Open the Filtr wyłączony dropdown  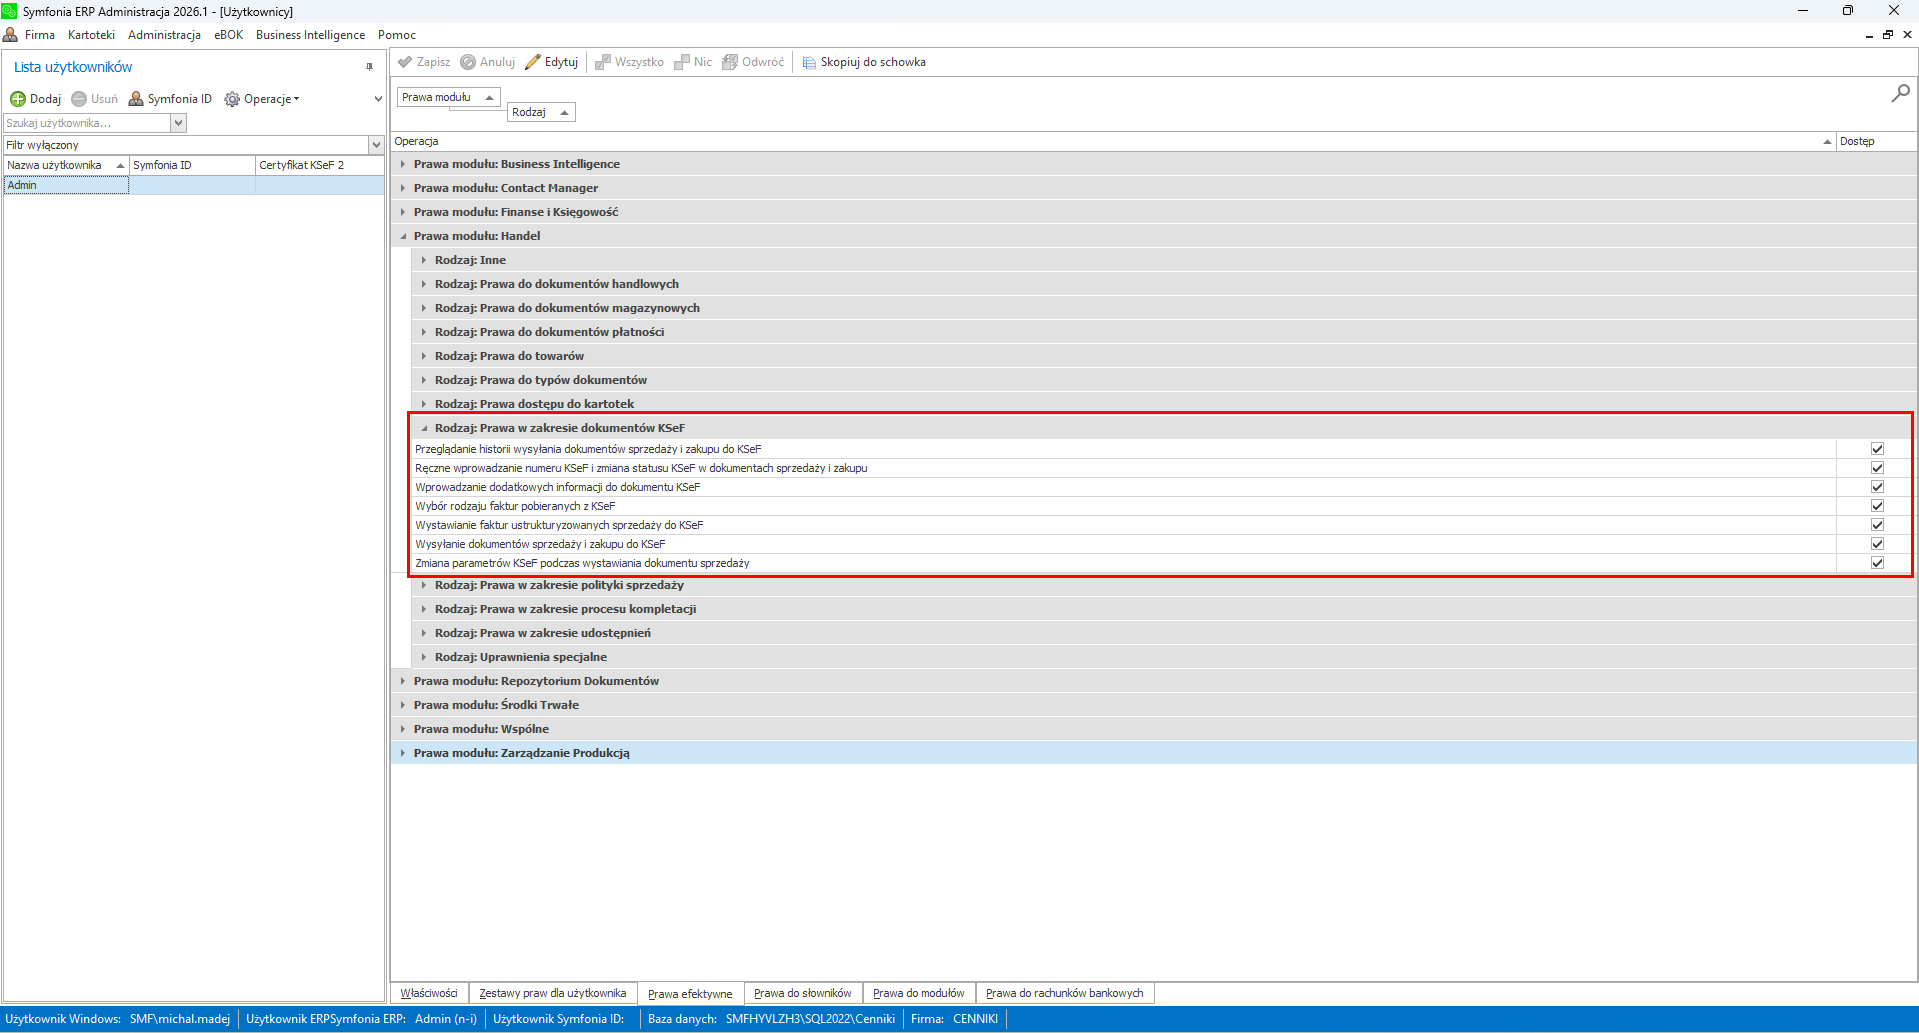coord(376,145)
